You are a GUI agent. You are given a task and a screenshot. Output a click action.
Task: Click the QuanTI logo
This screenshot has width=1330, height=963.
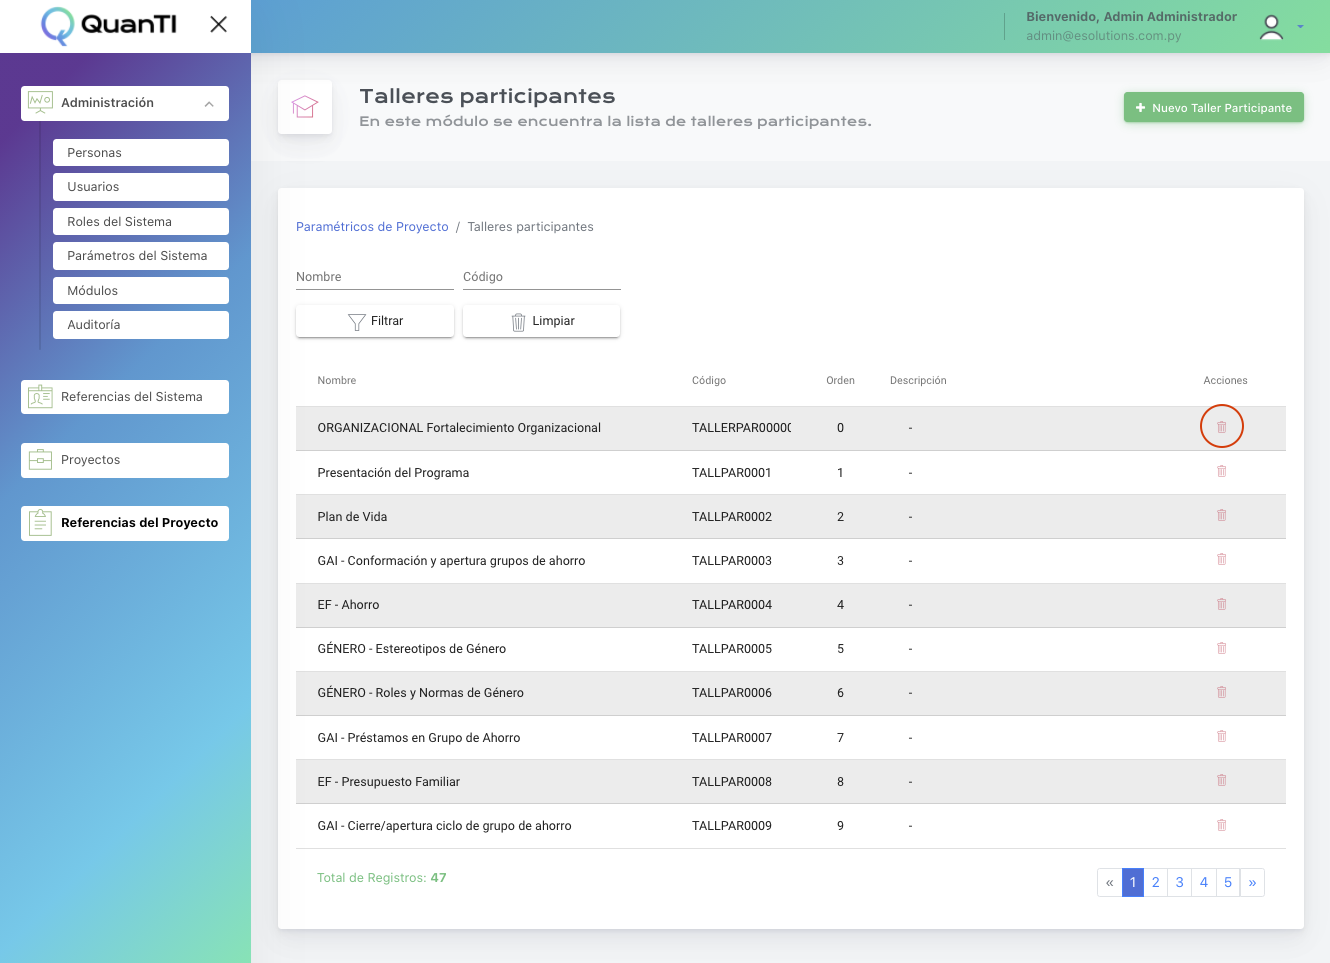point(109,25)
